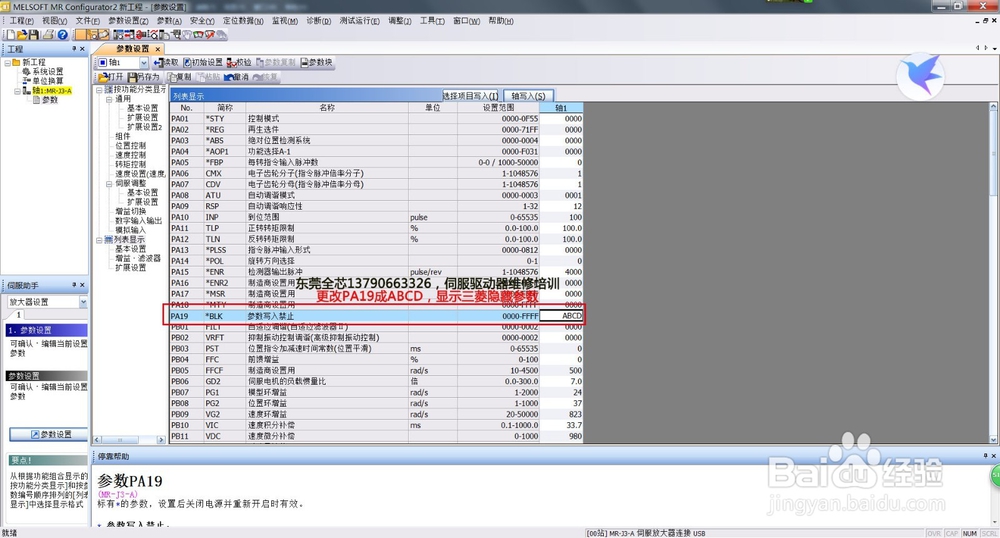1000x538 pixels.
Task: Open the 放大器设置 dropdown in servo assistant
Action: click(83, 302)
